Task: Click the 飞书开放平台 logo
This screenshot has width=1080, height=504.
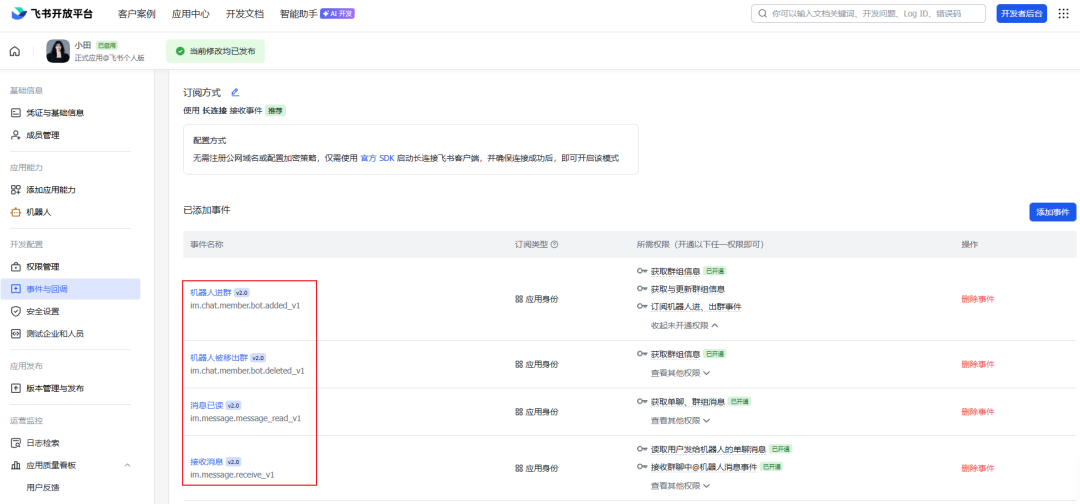Action: click(54, 13)
